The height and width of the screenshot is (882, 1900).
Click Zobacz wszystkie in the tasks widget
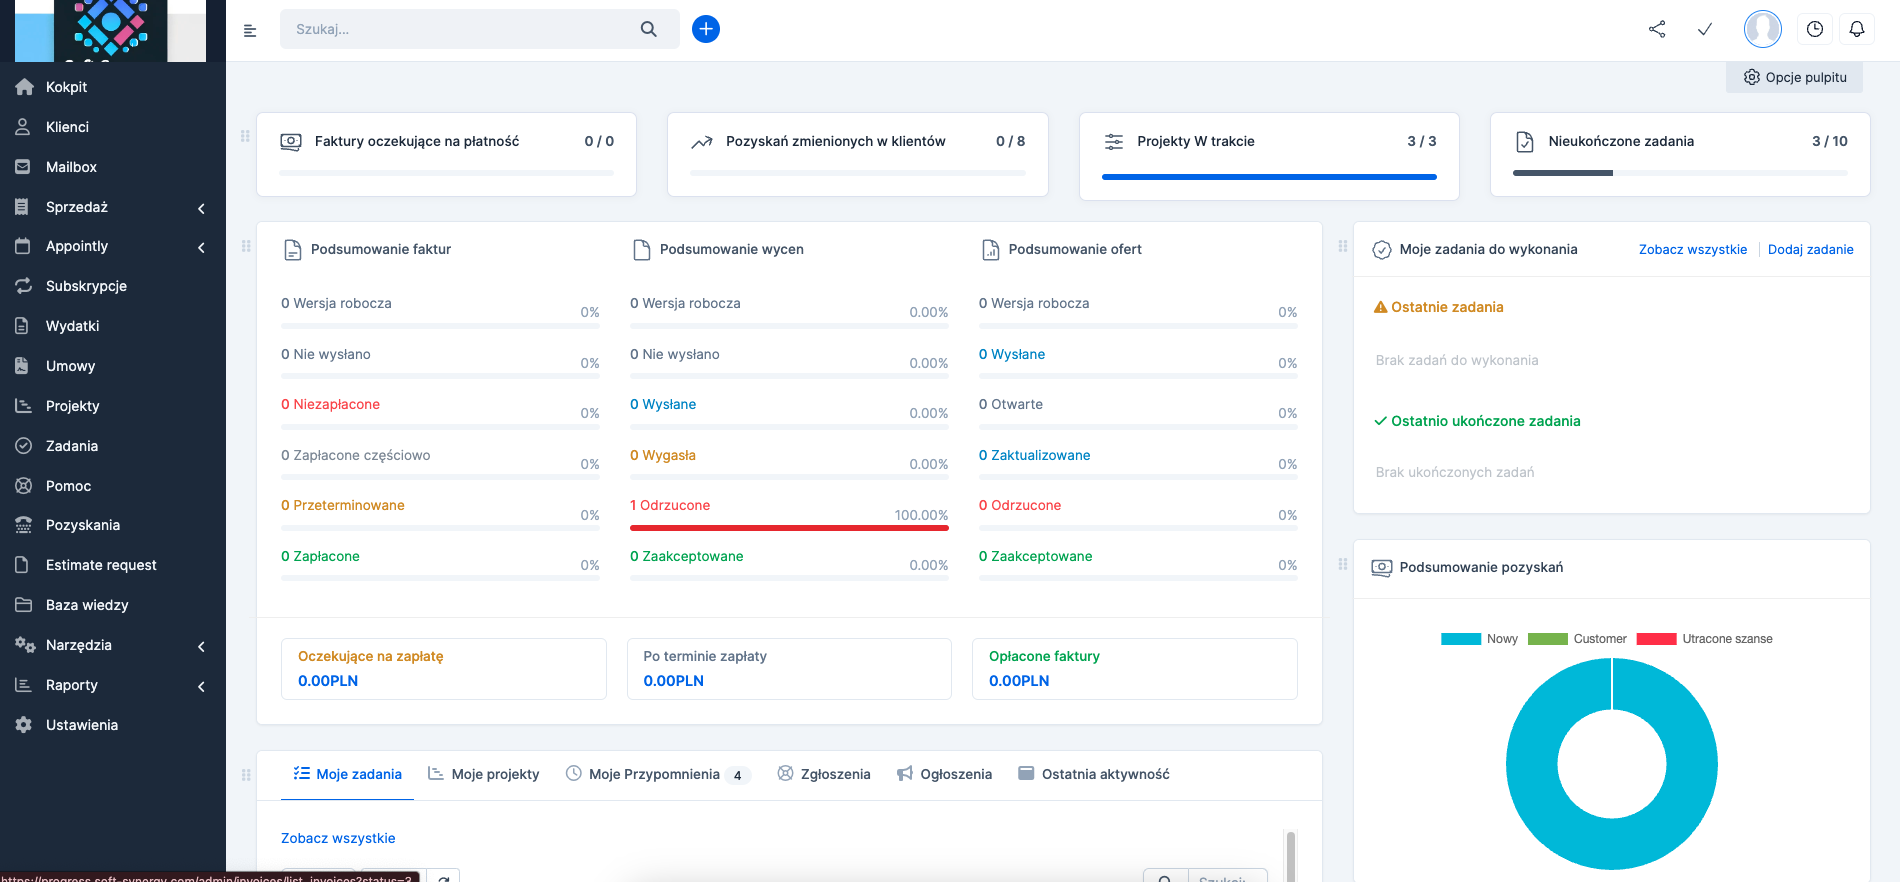pyautogui.click(x=1693, y=250)
